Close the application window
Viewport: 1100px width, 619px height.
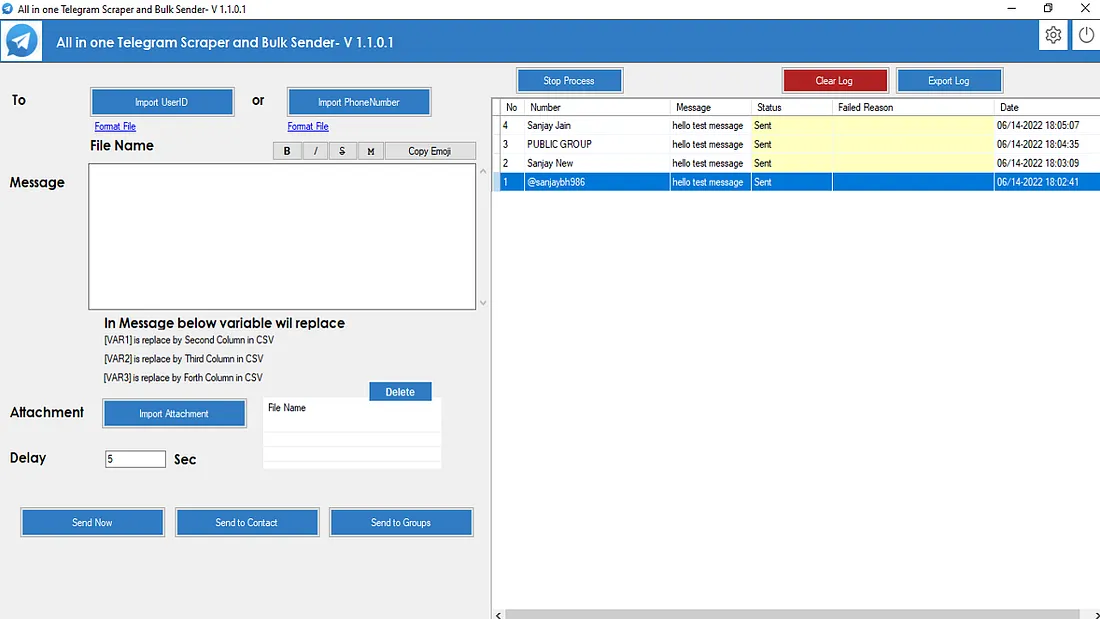click(x=1085, y=8)
